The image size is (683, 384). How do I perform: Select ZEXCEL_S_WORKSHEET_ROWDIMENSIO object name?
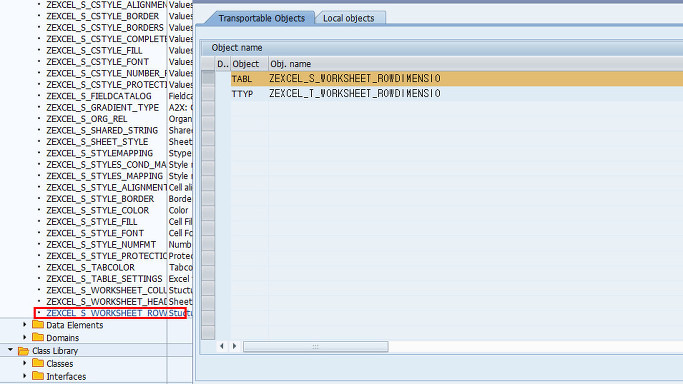point(355,78)
